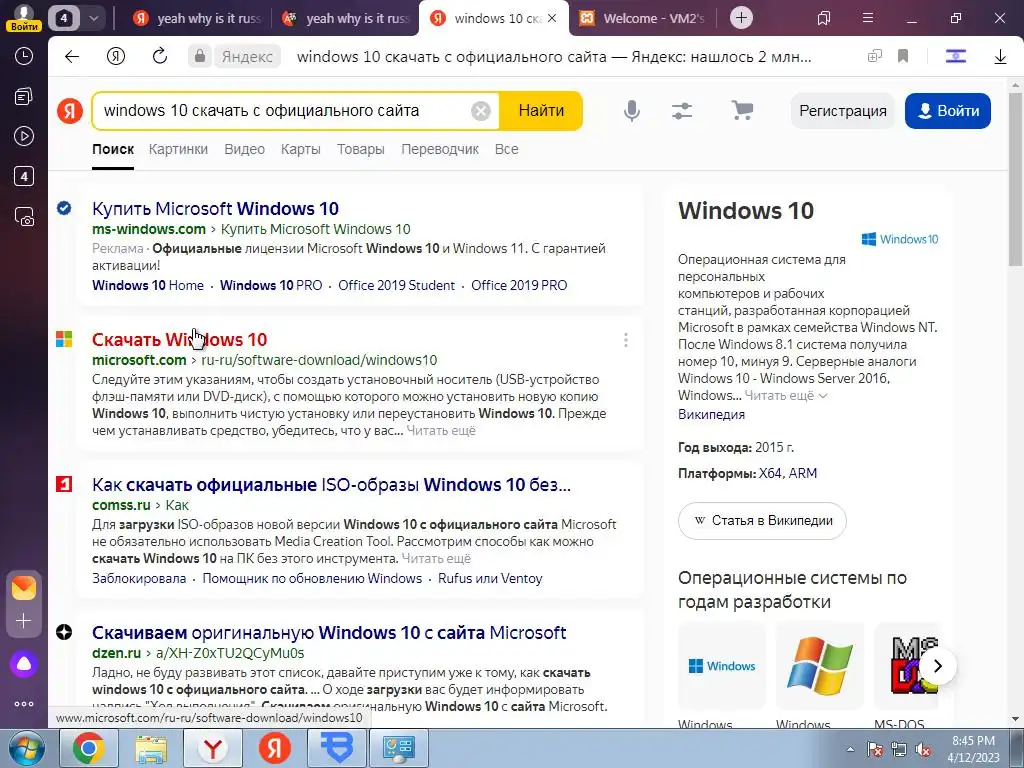Viewport: 1024px width, 768px height.
Task: Click the muted volume tray icon
Action: pyautogui.click(x=923, y=749)
